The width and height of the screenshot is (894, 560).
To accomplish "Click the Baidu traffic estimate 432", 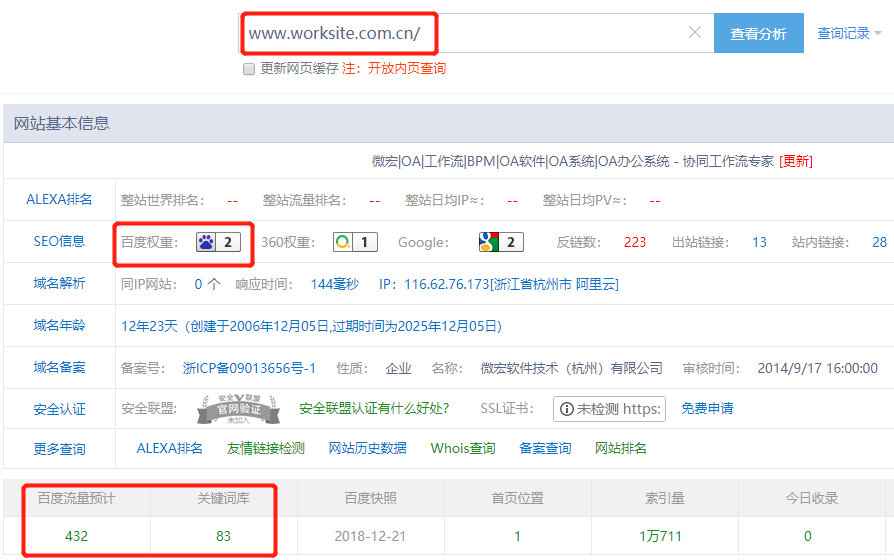I will 76,537.
